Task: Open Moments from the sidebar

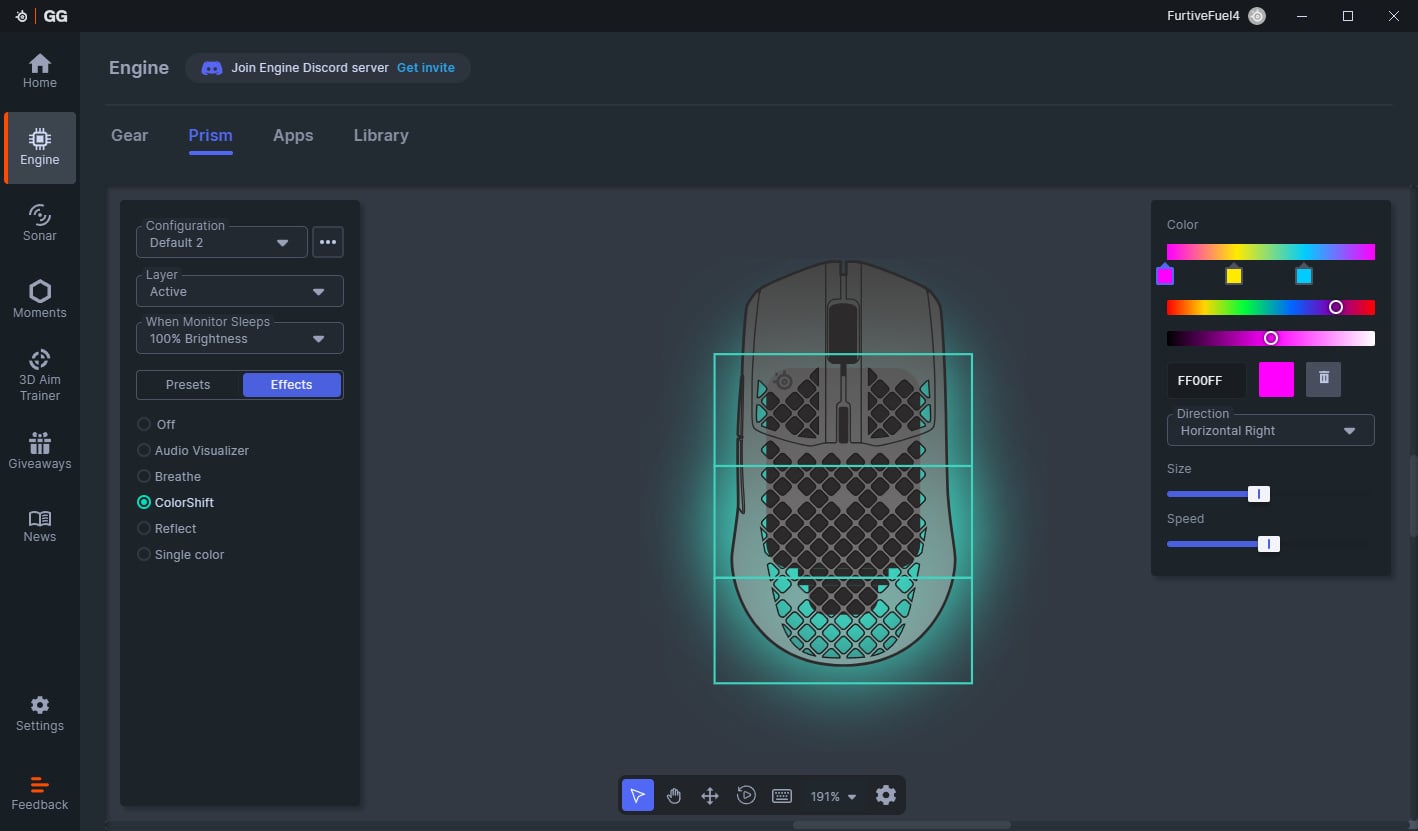Action: click(40, 300)
